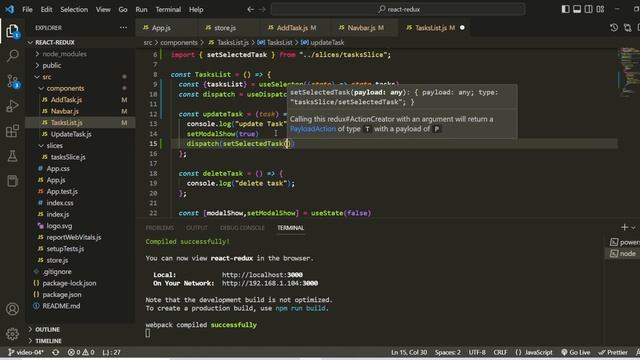Open the Source Control view icon
The image size is (640, 360).
pos(13,81)
